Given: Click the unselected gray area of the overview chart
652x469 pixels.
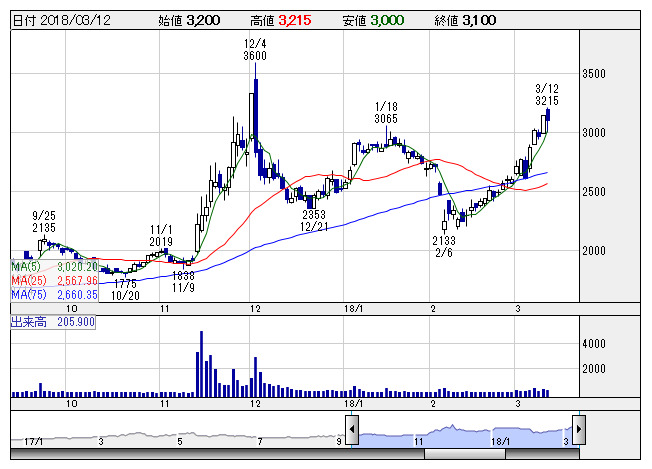Looking at the screenshot, I should click(180, 435).
